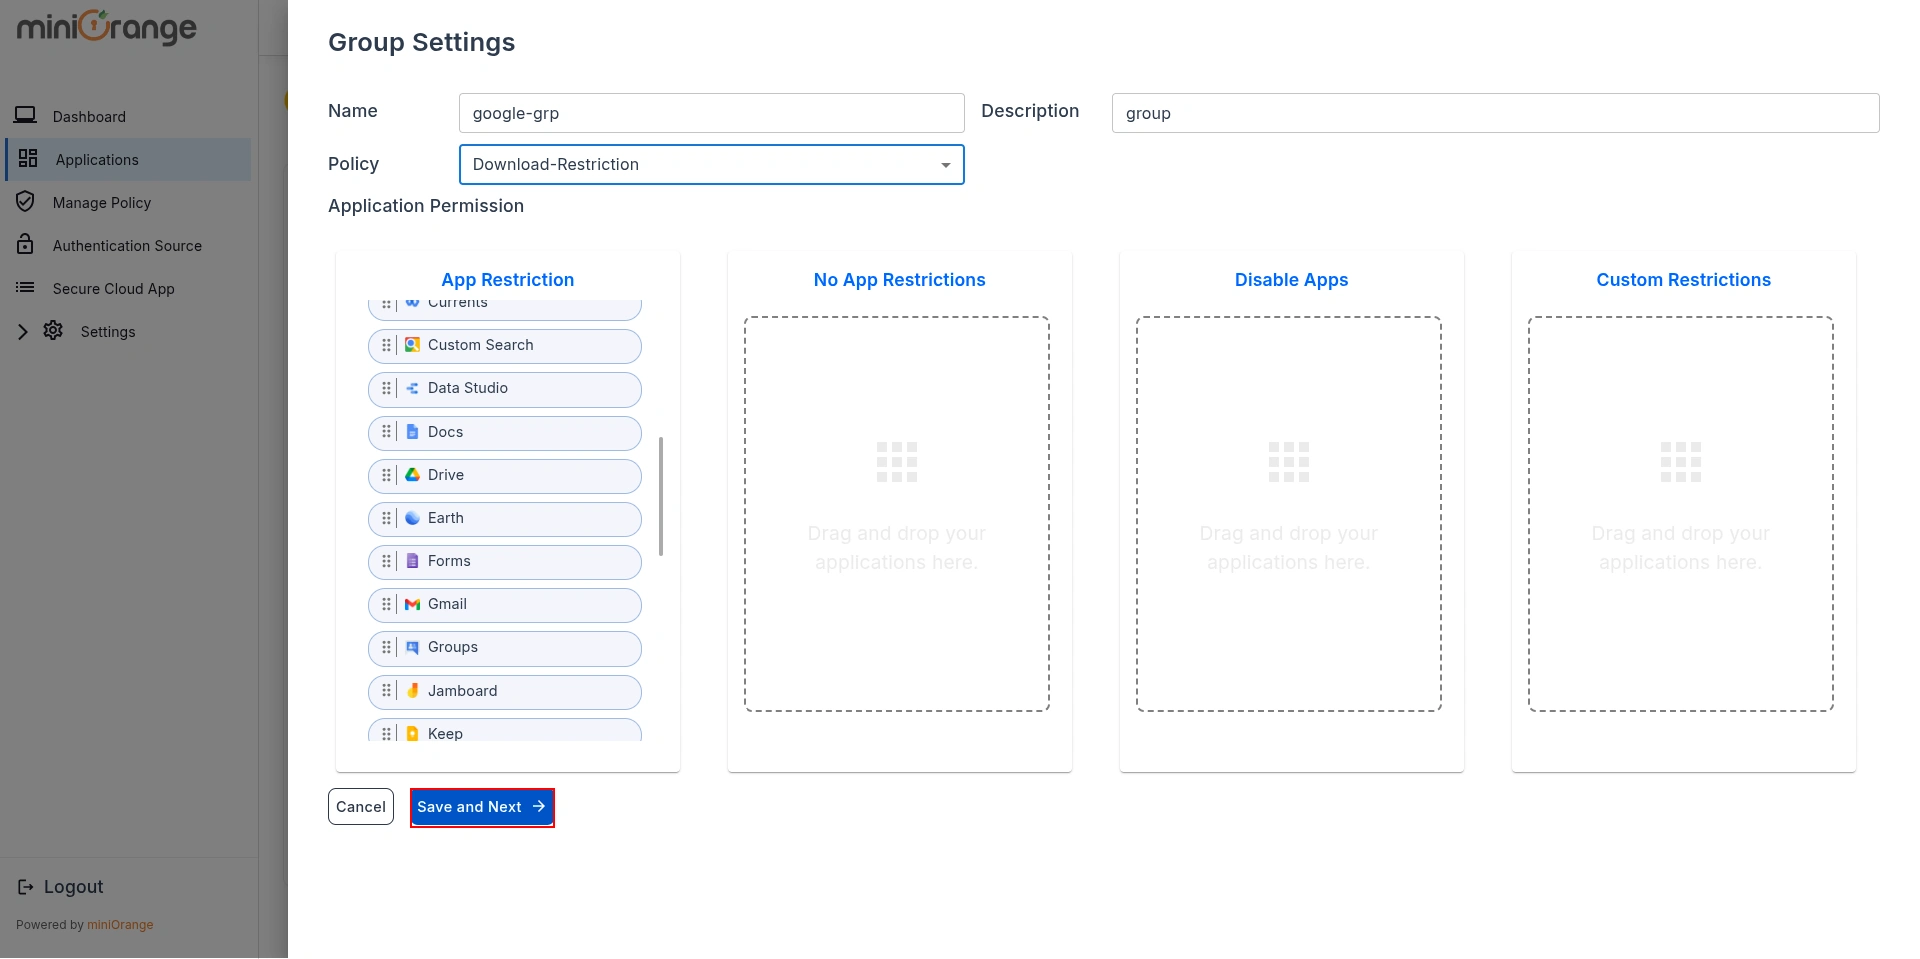Image resolution: width=1920 pixels, height=959 pixels.
Task: Click the Description input field
Action: 1495,113
